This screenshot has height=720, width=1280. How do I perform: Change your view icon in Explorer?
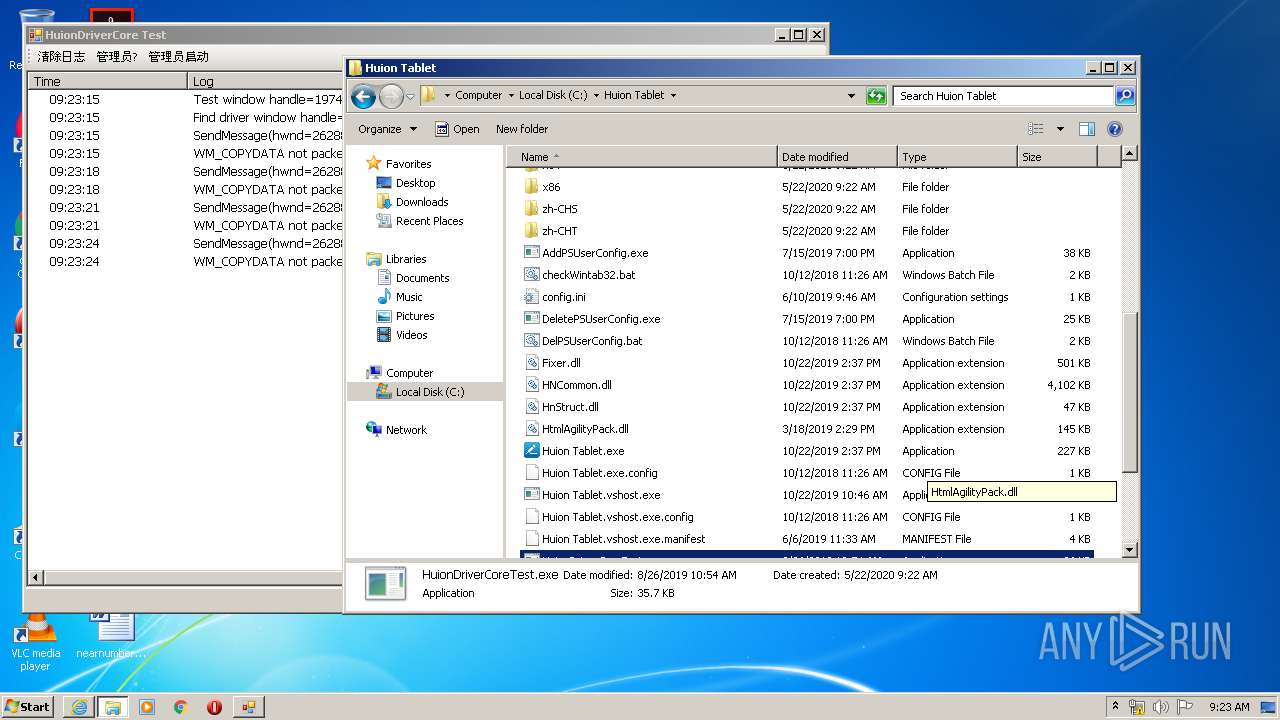tap(1036, 129)
